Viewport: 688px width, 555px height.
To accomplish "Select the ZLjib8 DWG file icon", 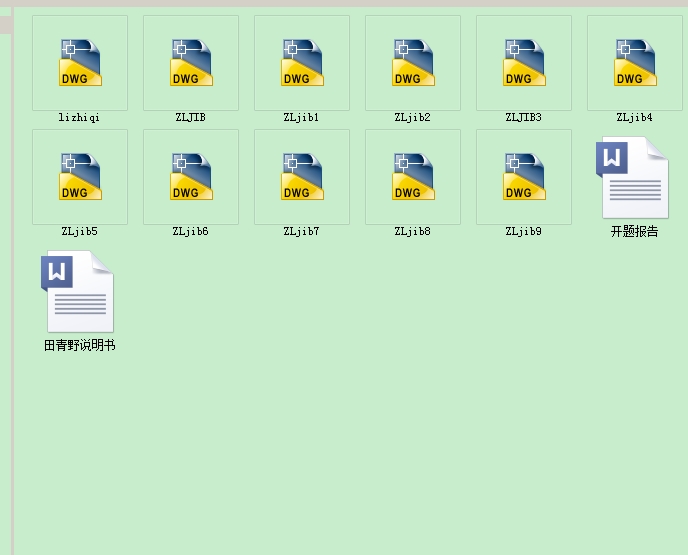I will coord(413,177).
